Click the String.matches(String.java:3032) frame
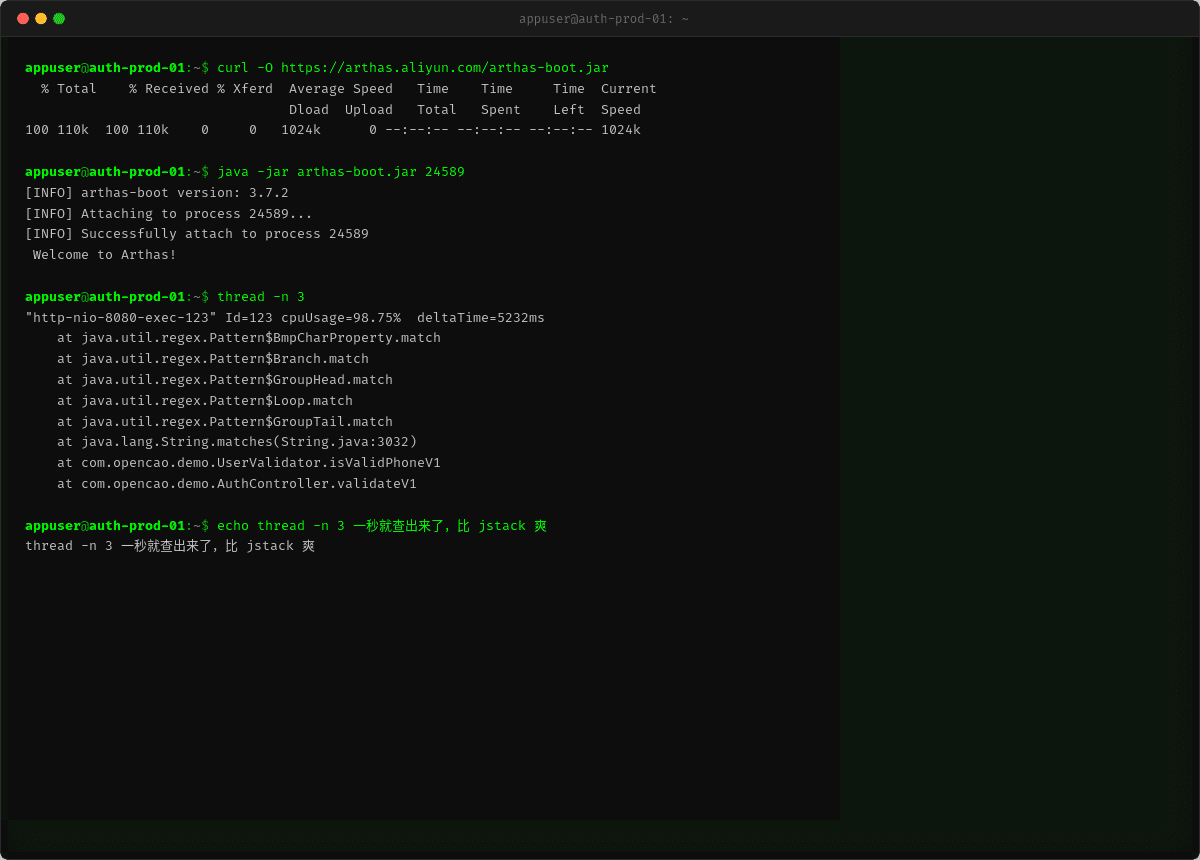1200x860 pixels. pos(237,442)
